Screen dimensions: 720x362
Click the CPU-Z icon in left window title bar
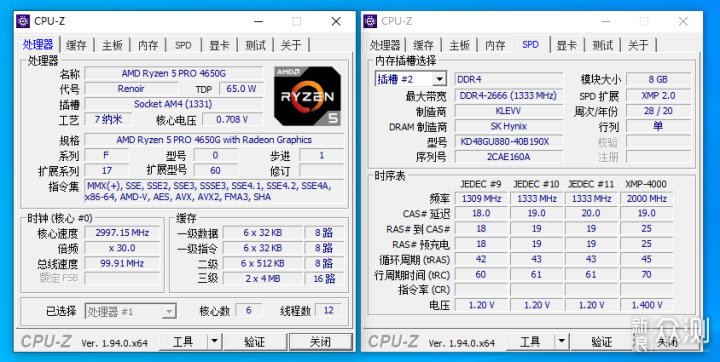point(23,21)
